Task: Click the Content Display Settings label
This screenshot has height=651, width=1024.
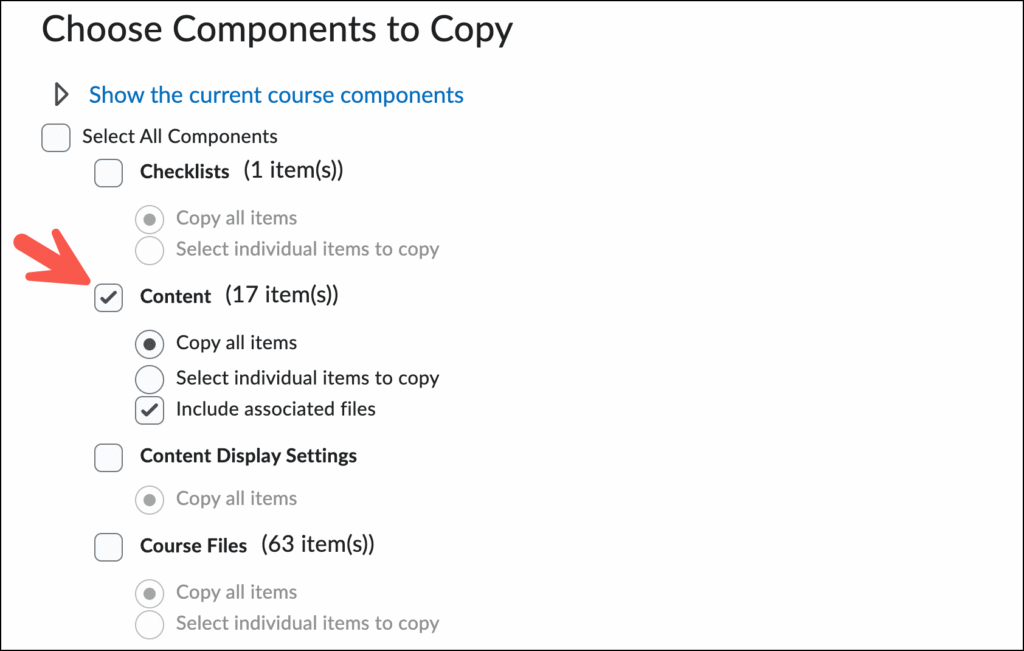Action: pyautogui.click(x=248, y=457)
